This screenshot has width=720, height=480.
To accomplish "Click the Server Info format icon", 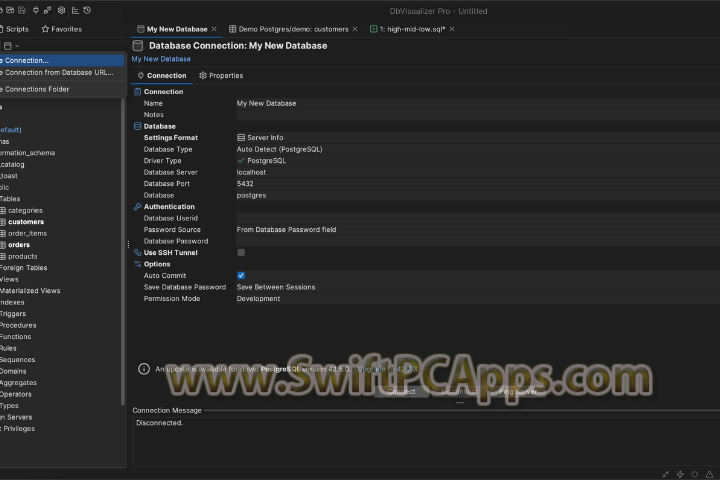I will tap(241, 137).
